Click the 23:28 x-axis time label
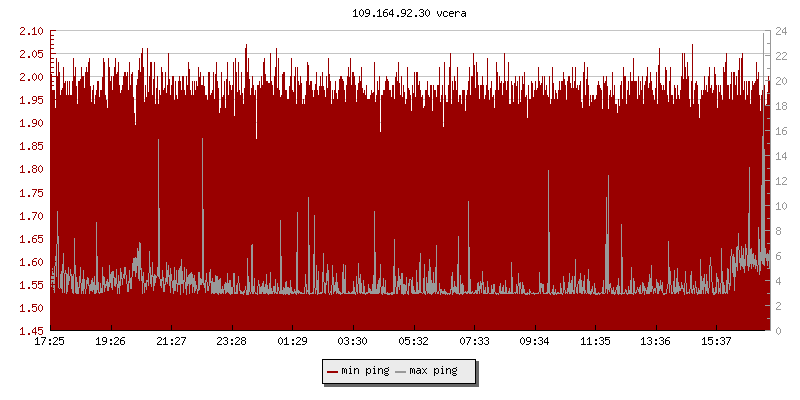 pyautogui.click(x=232, y=341)
